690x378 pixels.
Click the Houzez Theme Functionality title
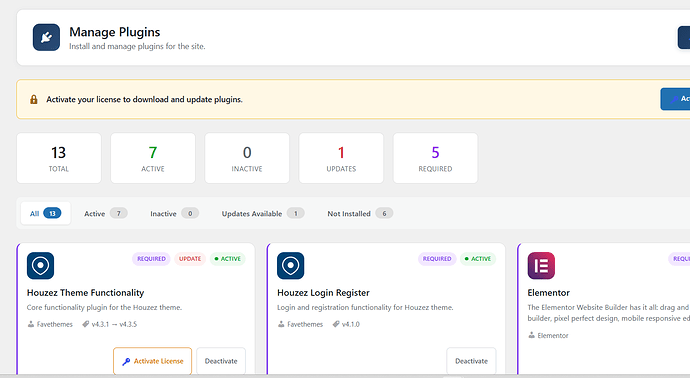[x=85, y=293]
